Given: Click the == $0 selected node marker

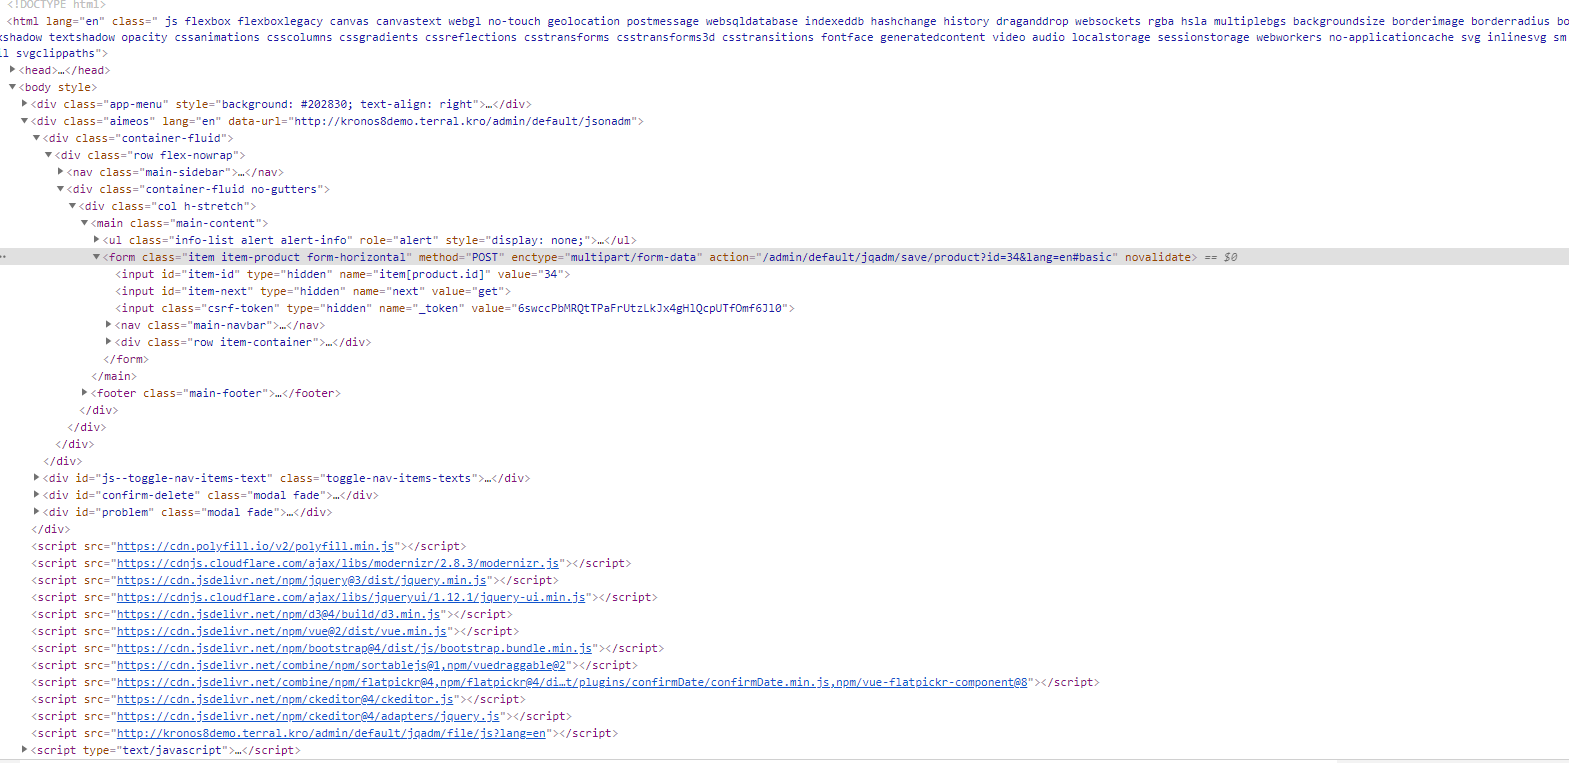Looking at the screenshot, I should [1221, 257].
